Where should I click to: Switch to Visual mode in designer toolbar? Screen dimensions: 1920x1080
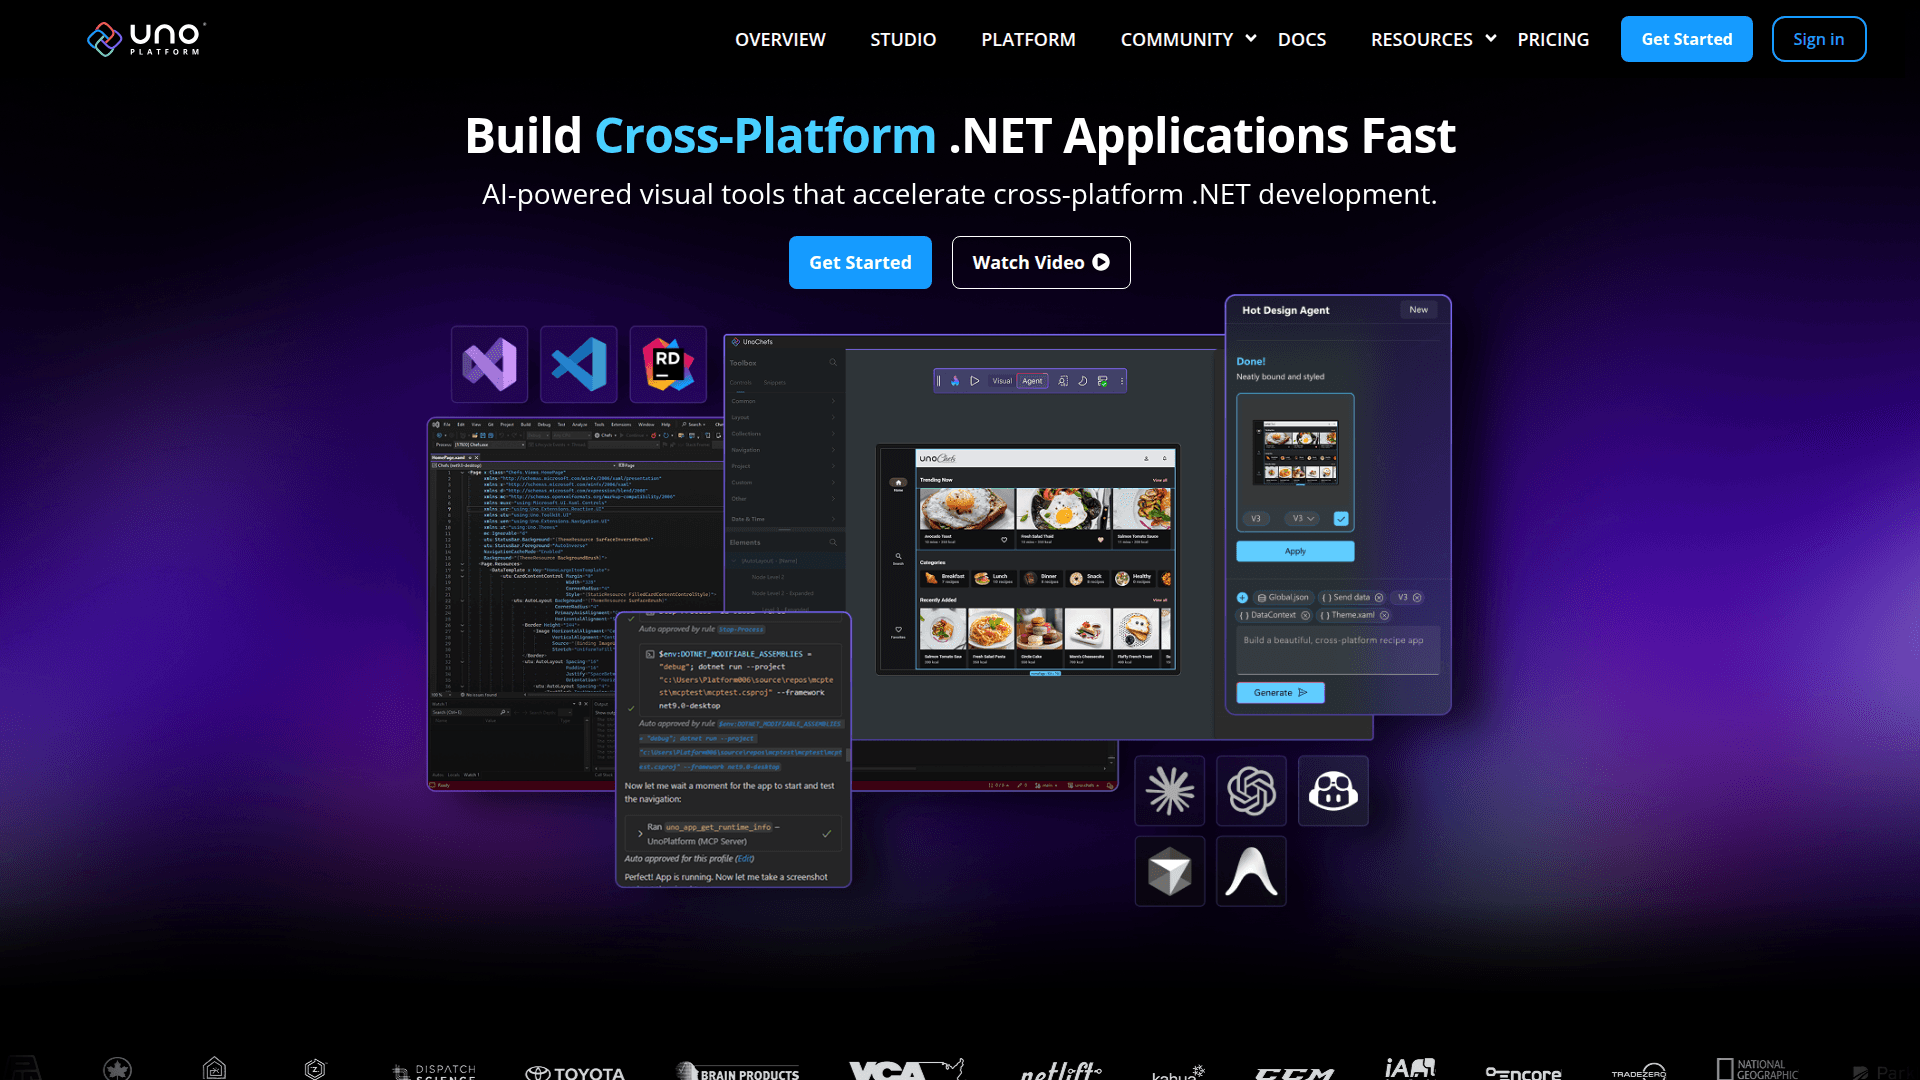coord(1002,381)
